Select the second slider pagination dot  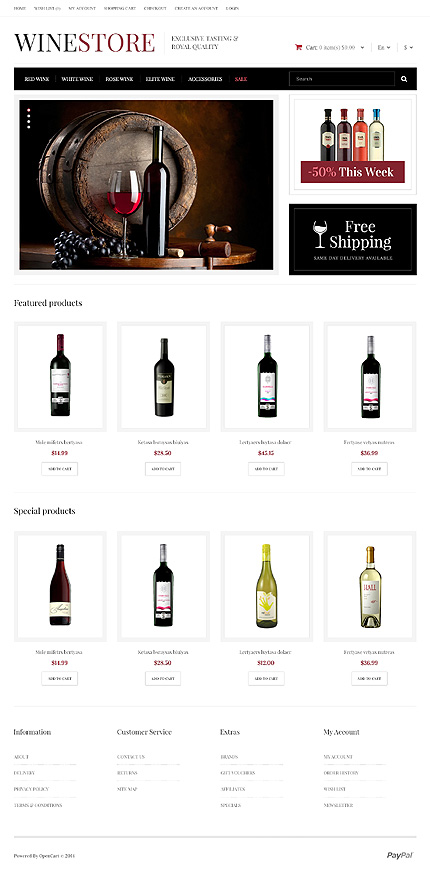(29, 116)
